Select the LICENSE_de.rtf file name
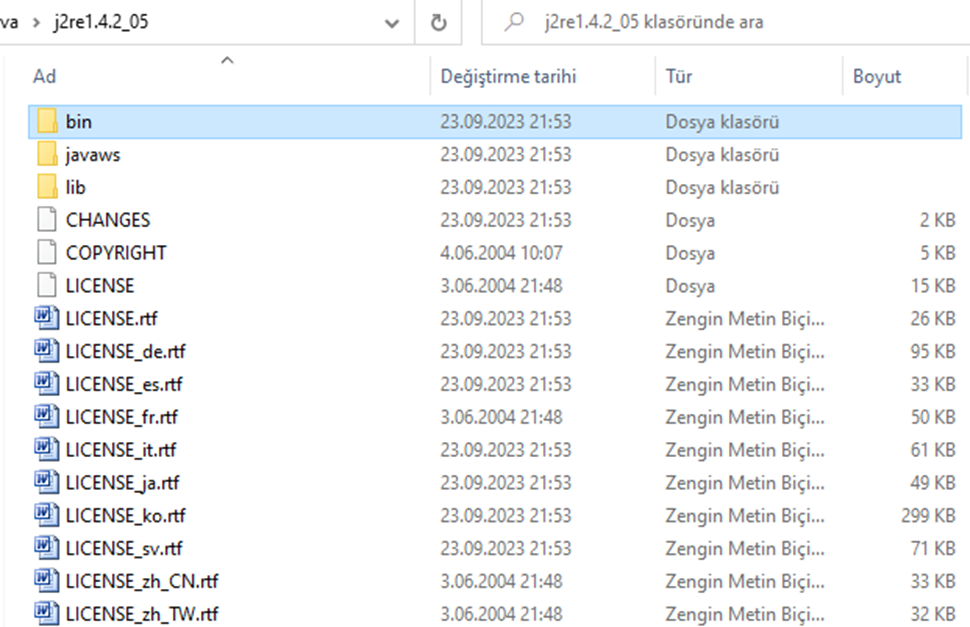The width and height of the screenshot is (970, 627). (126, 351)
